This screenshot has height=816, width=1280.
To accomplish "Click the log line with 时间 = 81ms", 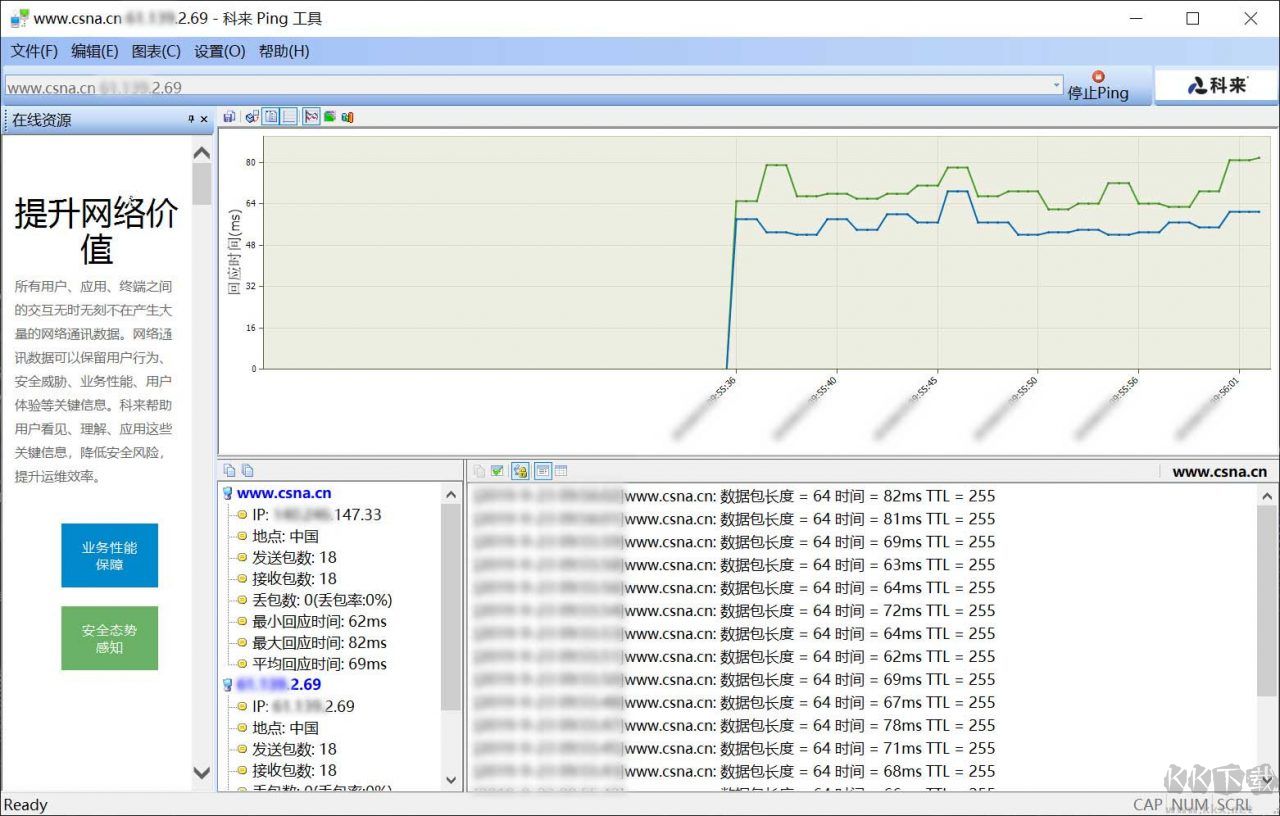I will (735, 519).
